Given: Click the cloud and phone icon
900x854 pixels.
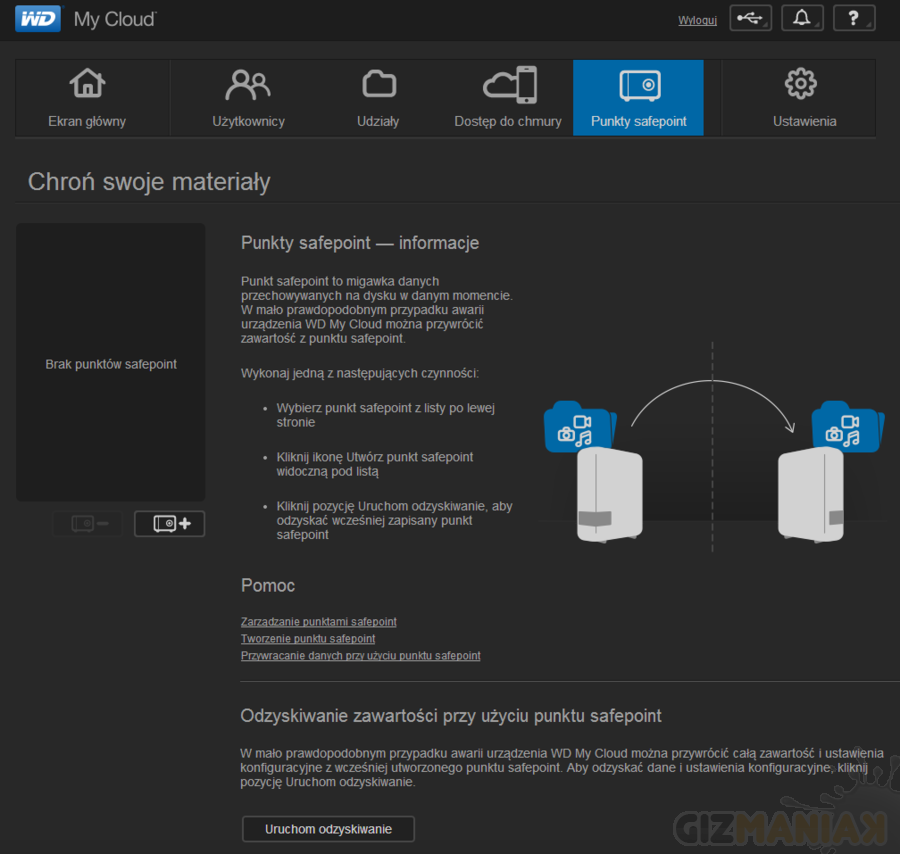Looking at the screenshot, I should coord(508,85).
